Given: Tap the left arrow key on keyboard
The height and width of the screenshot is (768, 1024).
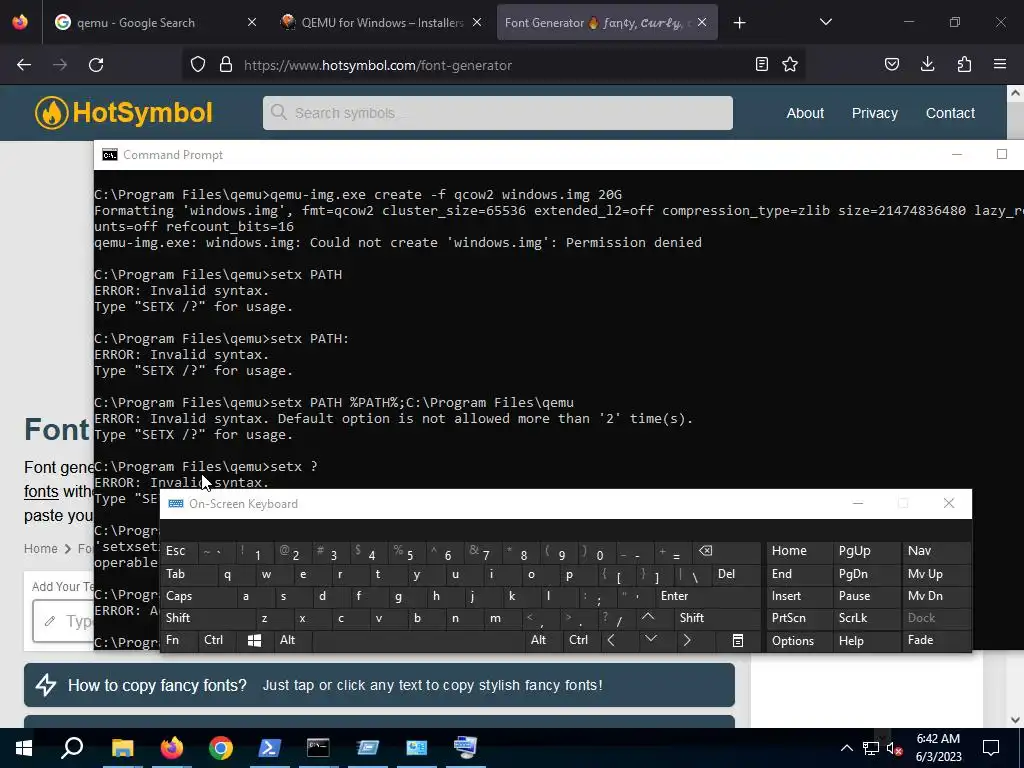Looking at the screenshot, I should click(x=611, y=641).
